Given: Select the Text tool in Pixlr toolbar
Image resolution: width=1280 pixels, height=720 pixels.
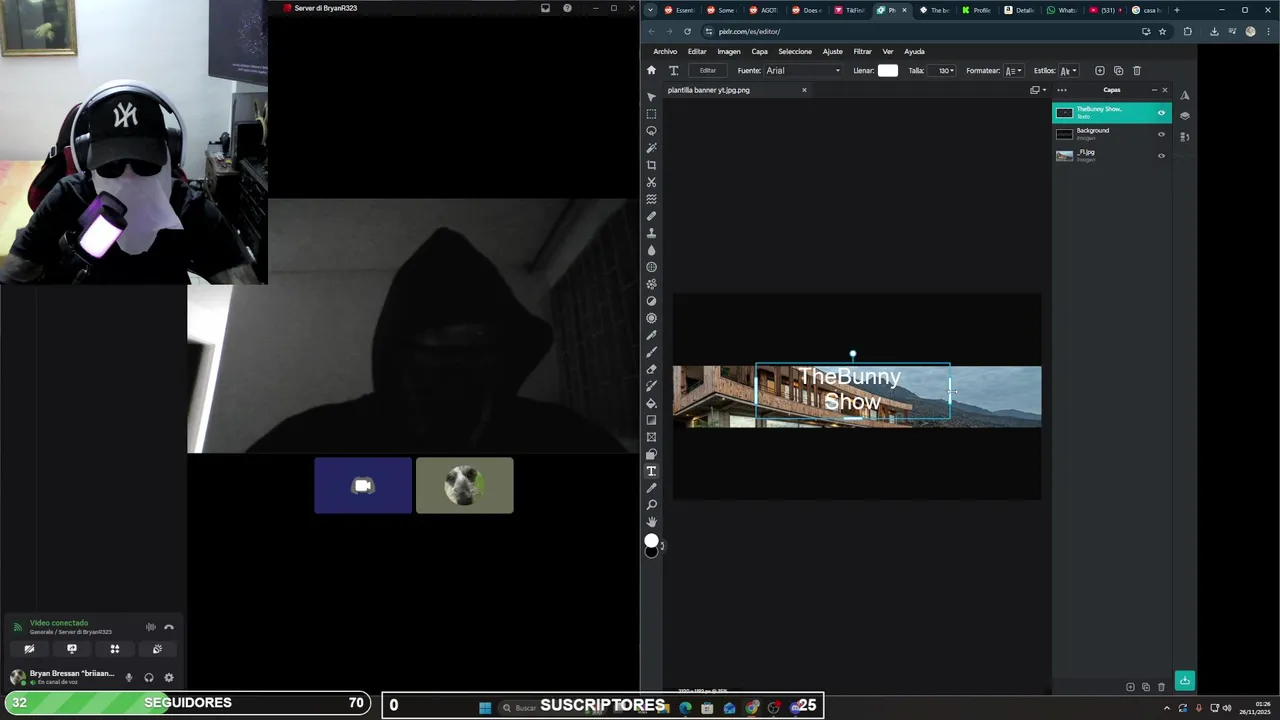Looking at the screenshot, I should point(651,471).
